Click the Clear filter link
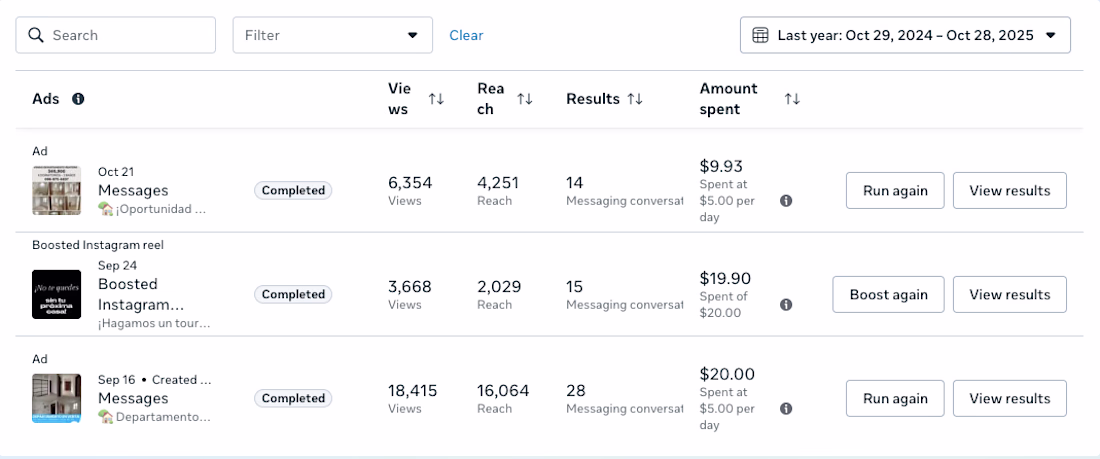 (x=466, y=35)
